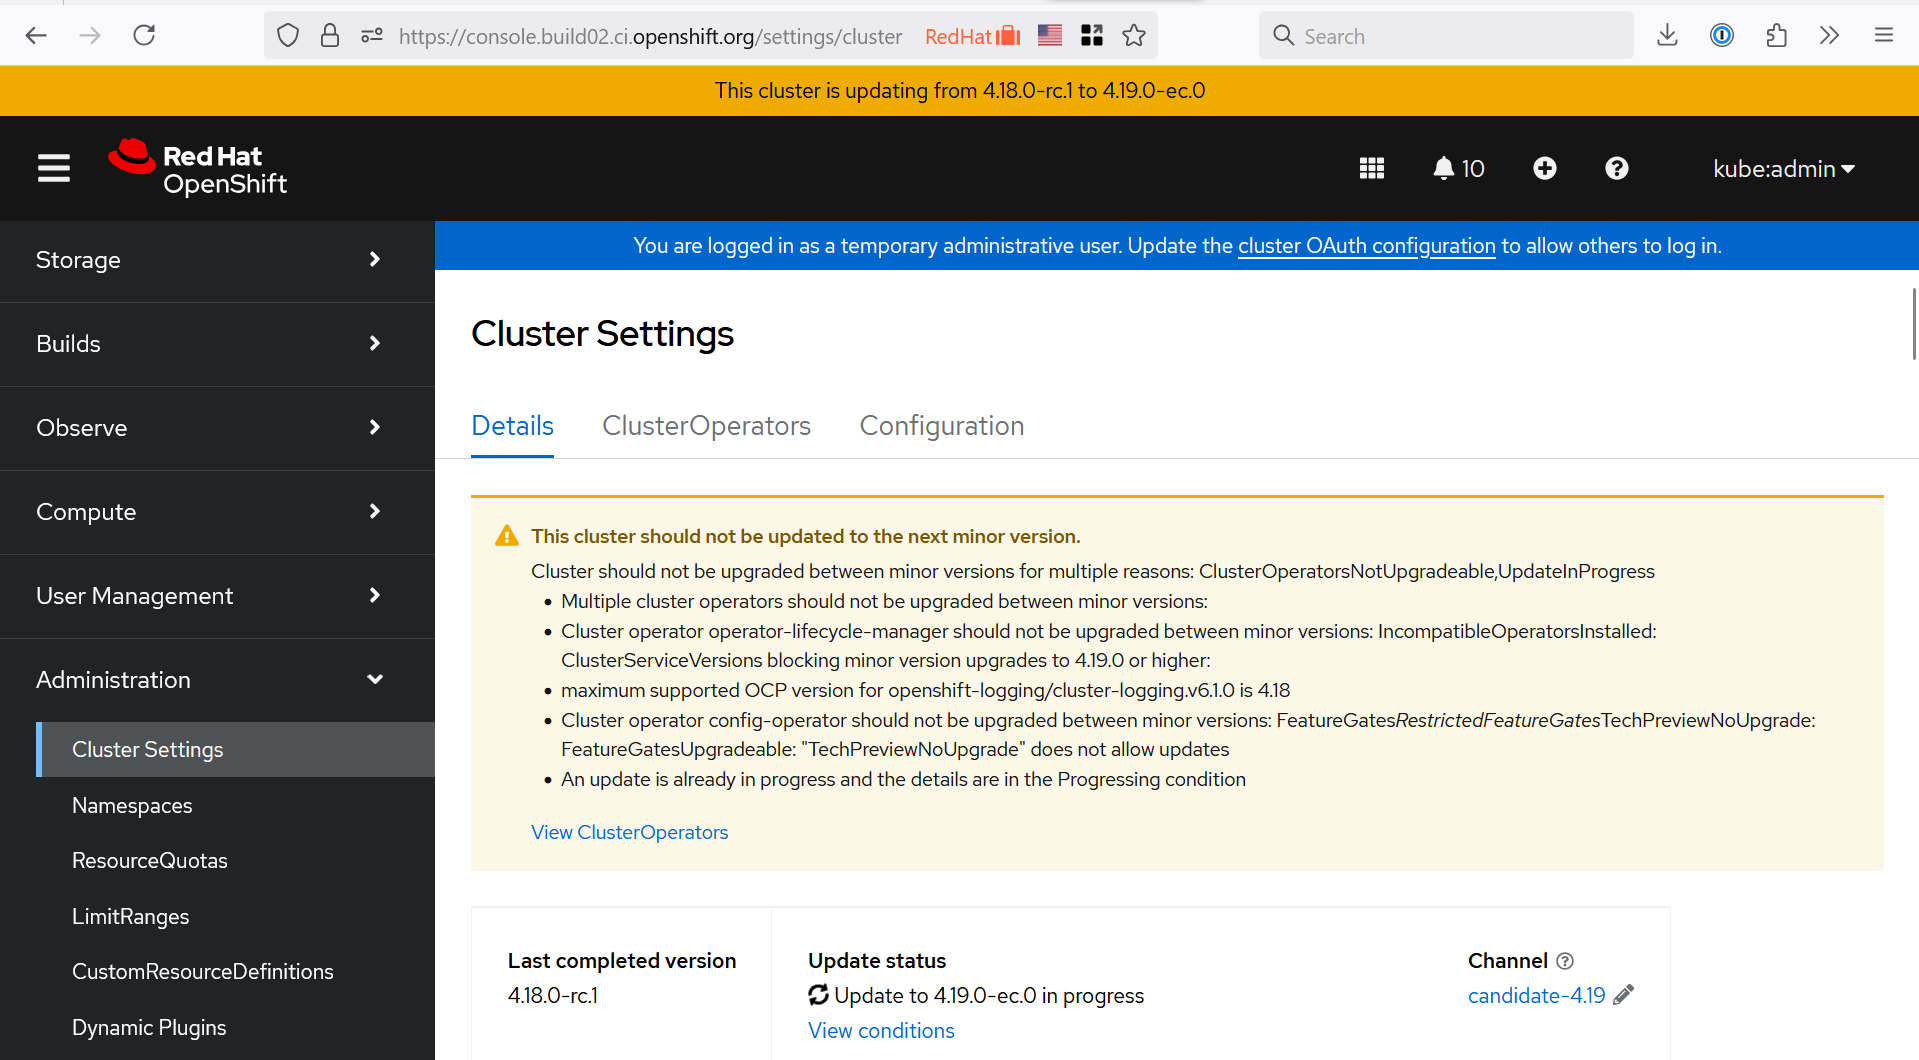This screenshot has width=1919, height=1060.
Task: Open the notifications bell drawer
Action: click(1458, 168)
